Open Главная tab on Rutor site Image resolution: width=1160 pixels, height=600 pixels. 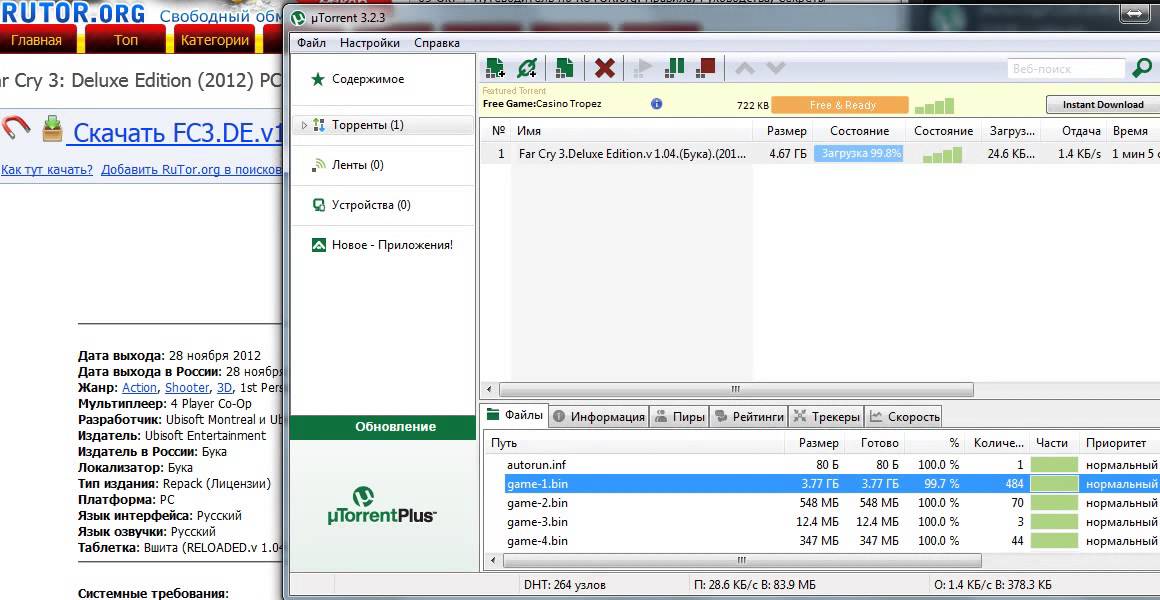click(37, 40)
